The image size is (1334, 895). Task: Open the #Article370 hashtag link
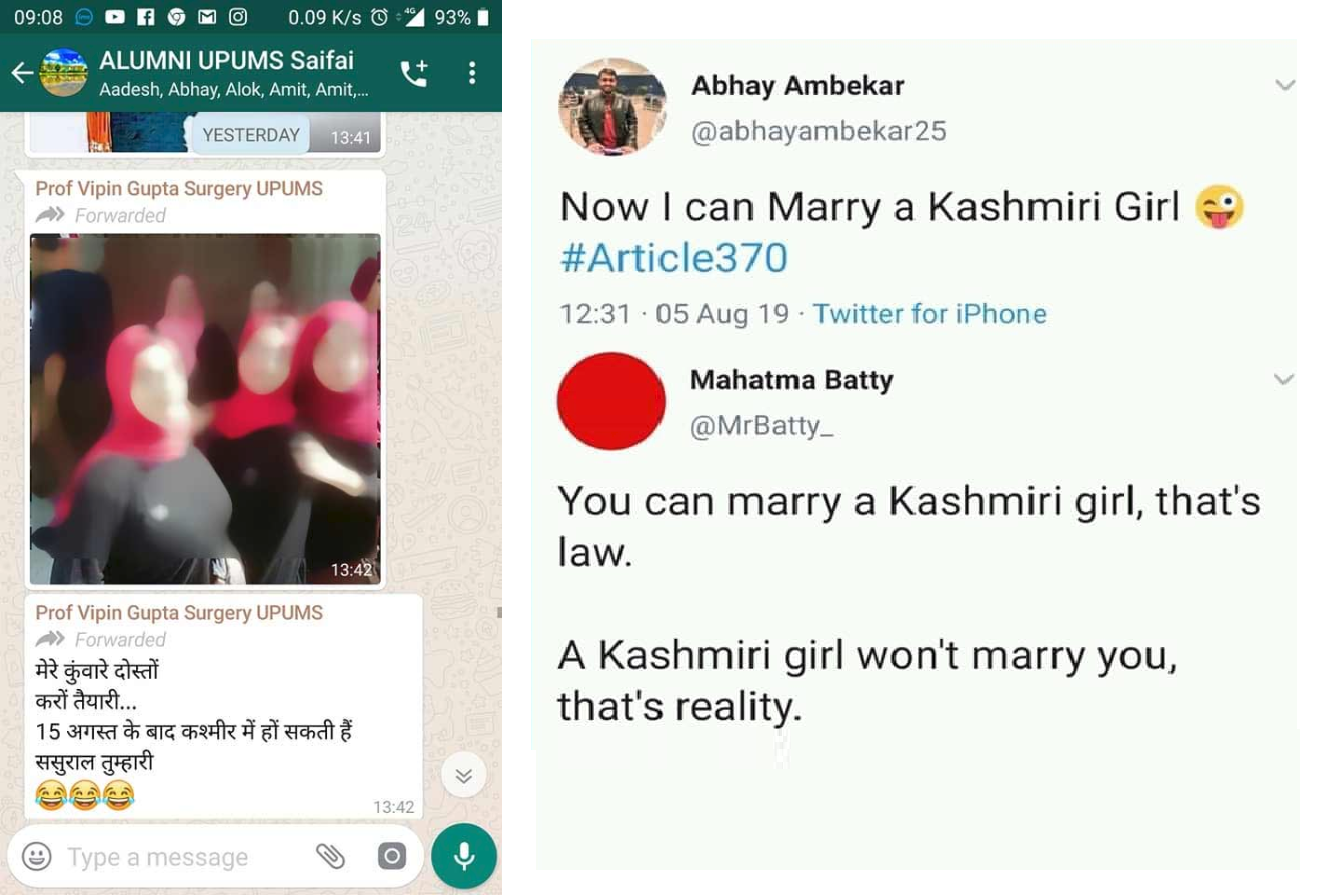[x=673, y=258]
